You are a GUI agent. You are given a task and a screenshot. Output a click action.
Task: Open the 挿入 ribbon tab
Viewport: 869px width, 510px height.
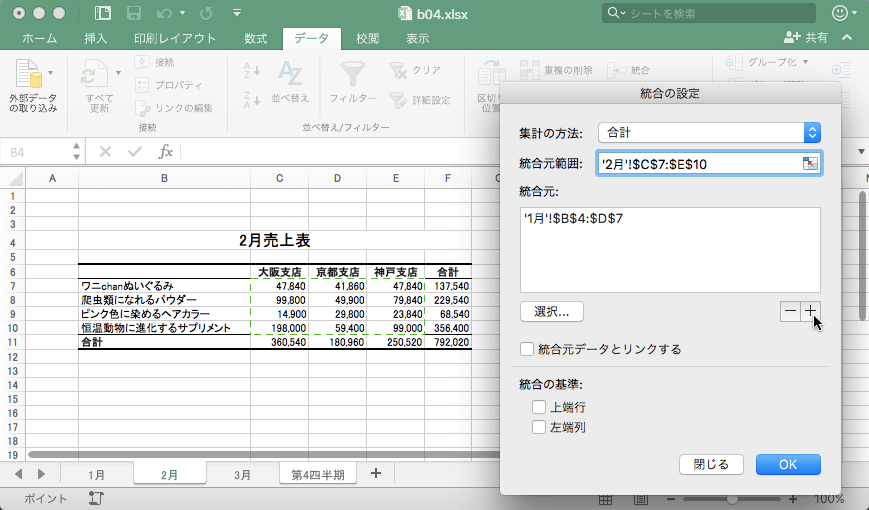[95, 38]
